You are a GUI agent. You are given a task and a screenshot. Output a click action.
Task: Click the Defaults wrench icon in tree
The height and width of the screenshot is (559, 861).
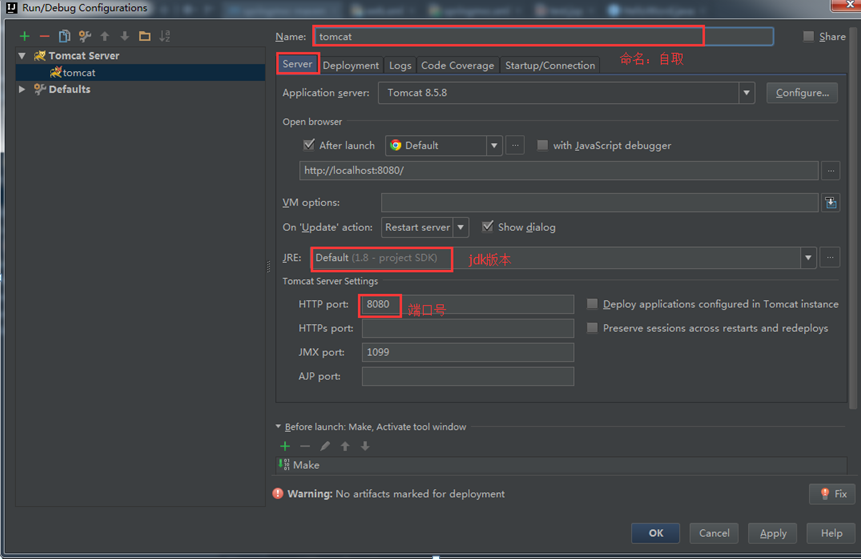40,89
